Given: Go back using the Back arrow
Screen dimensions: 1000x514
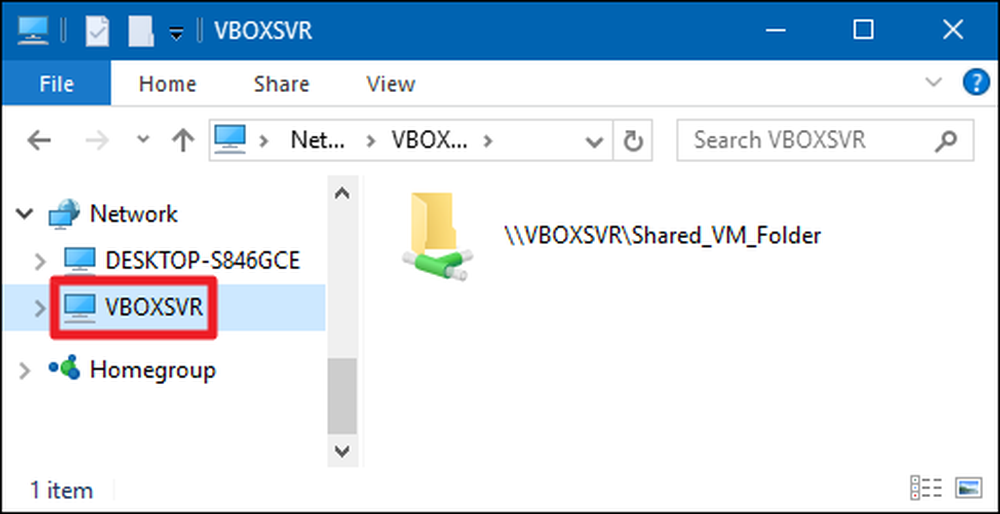Looking at the screenshot, I should click(x=39, y=140).
